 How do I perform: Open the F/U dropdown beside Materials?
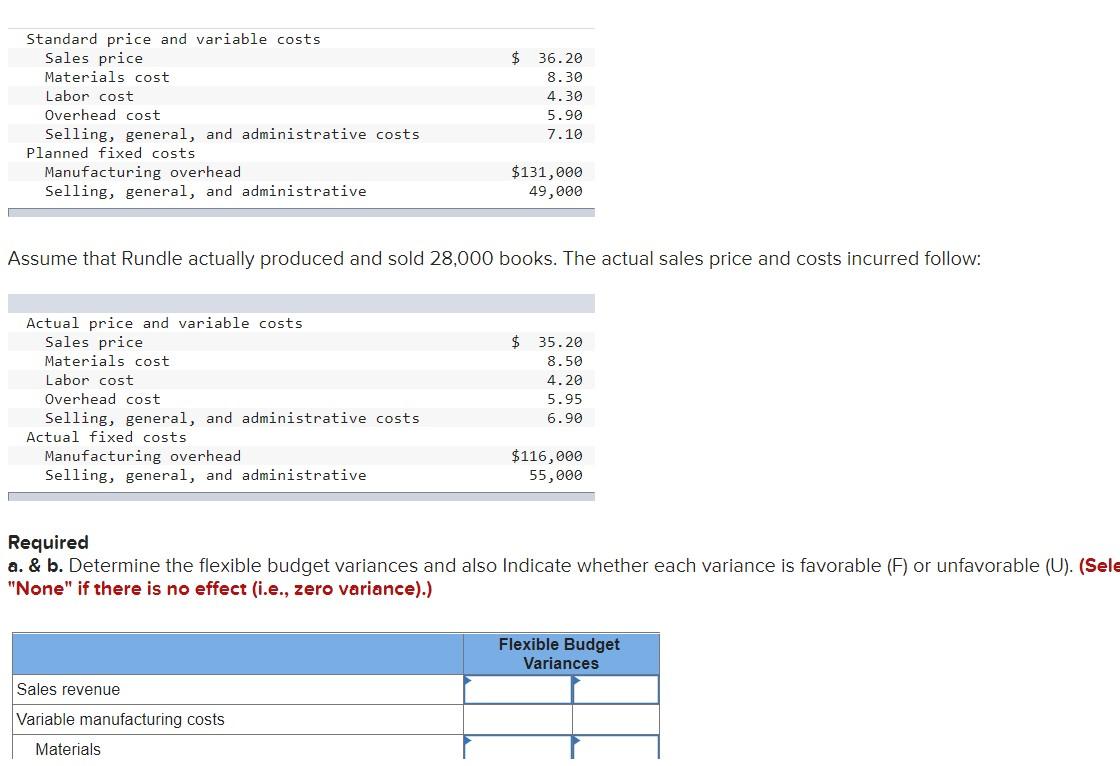click(x=614, y=749)
